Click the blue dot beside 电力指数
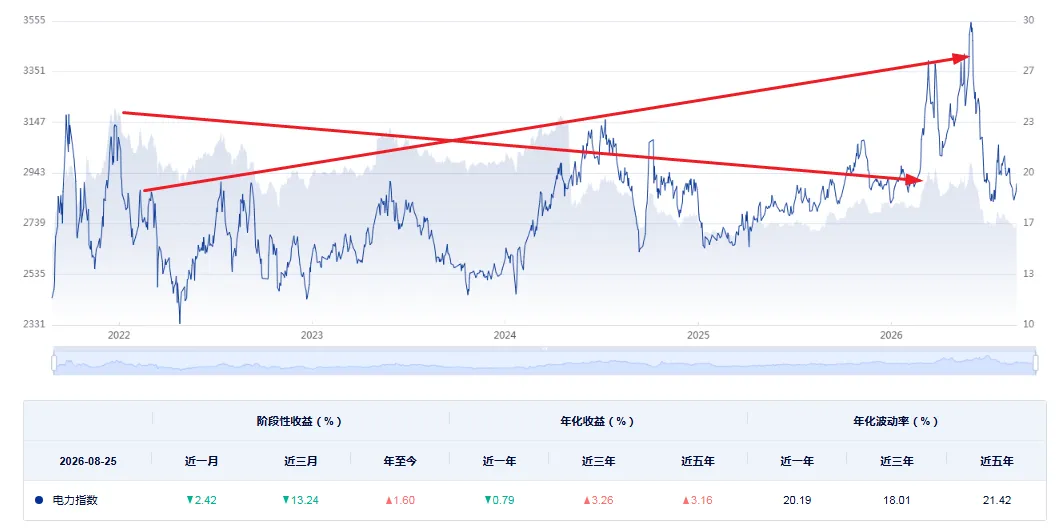 tap(39, 500)
